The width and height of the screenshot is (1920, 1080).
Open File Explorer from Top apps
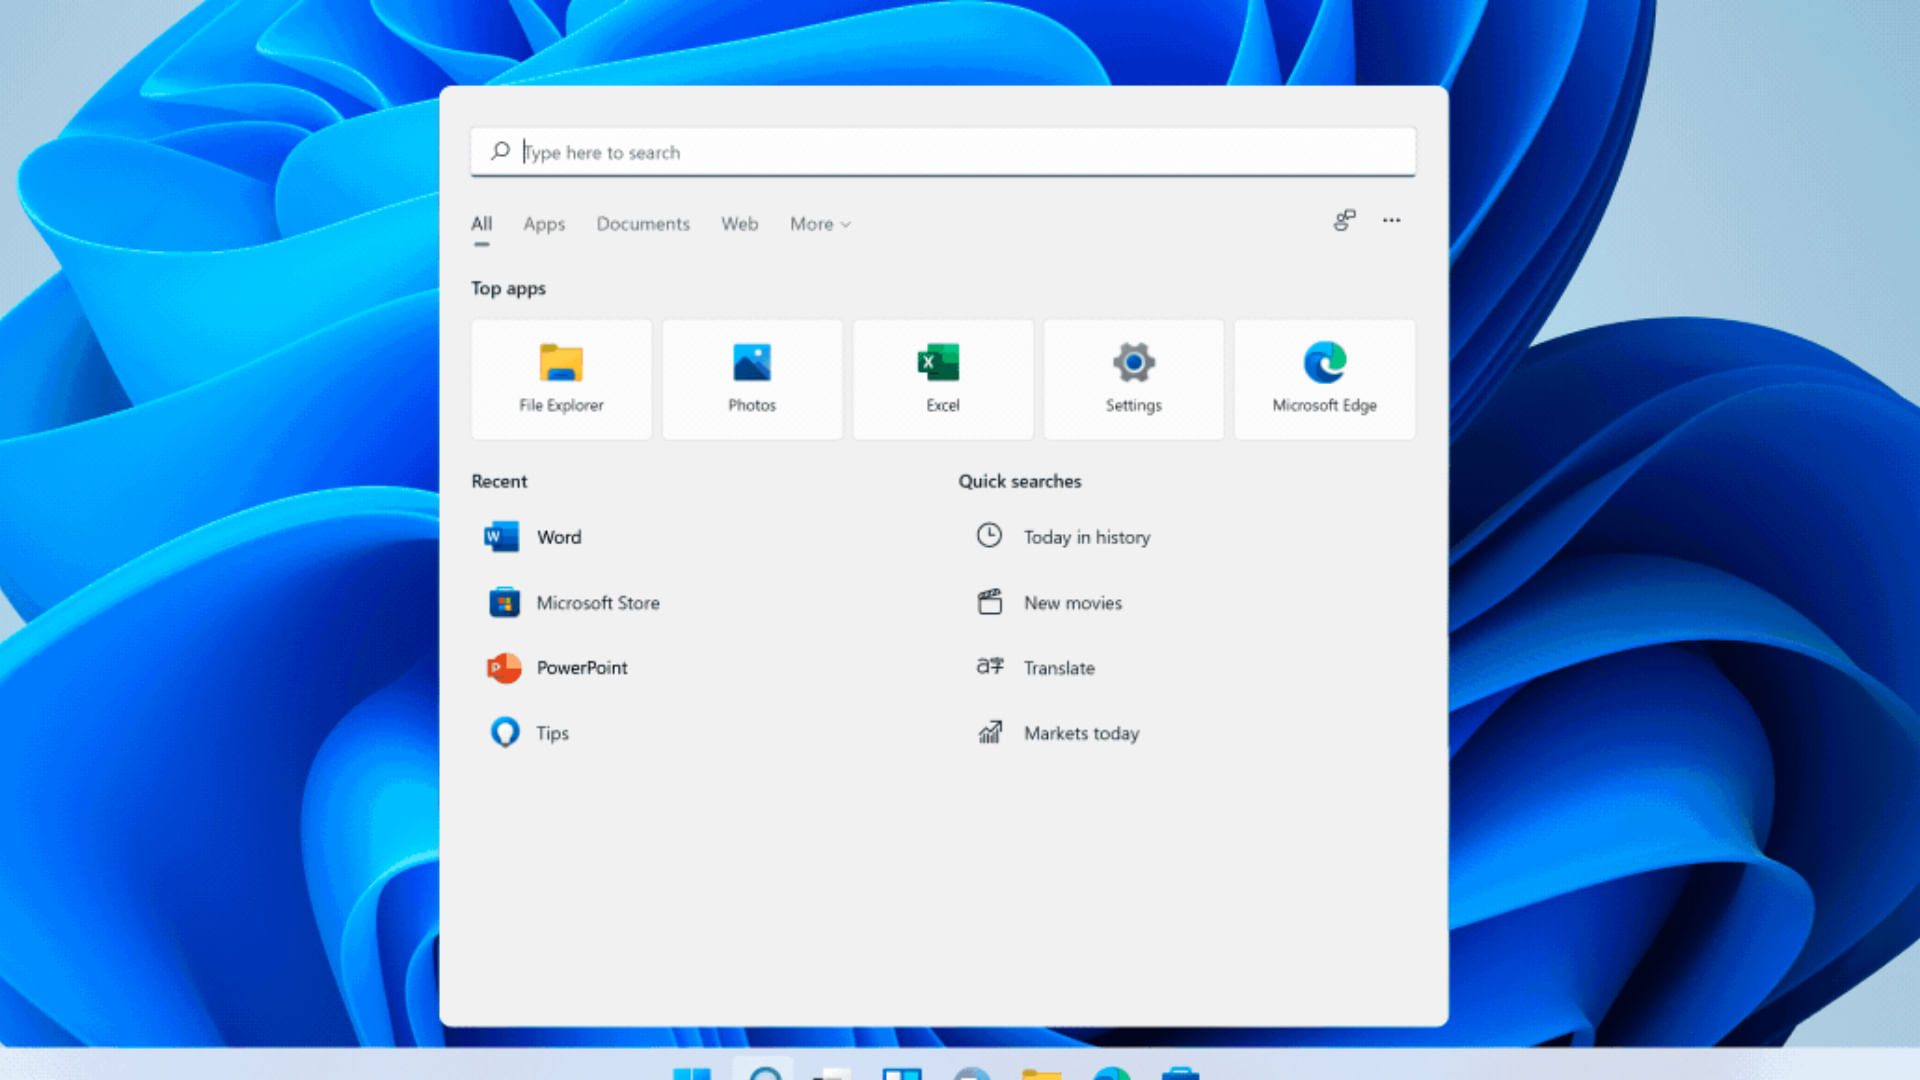tap(561, 378)
